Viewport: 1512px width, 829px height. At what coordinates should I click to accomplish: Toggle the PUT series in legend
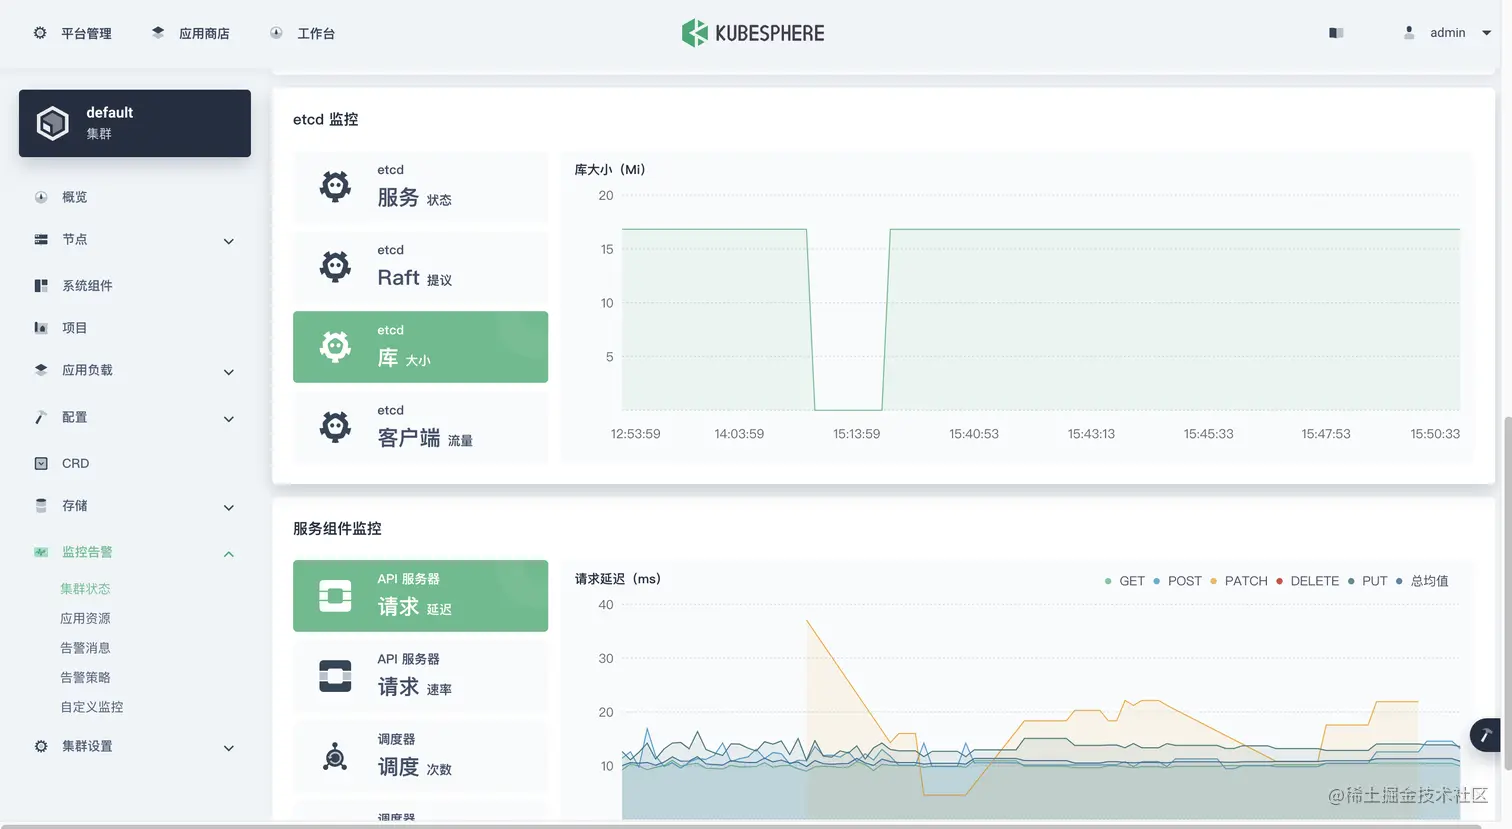pyautogui.click(x=1367, y=581)
